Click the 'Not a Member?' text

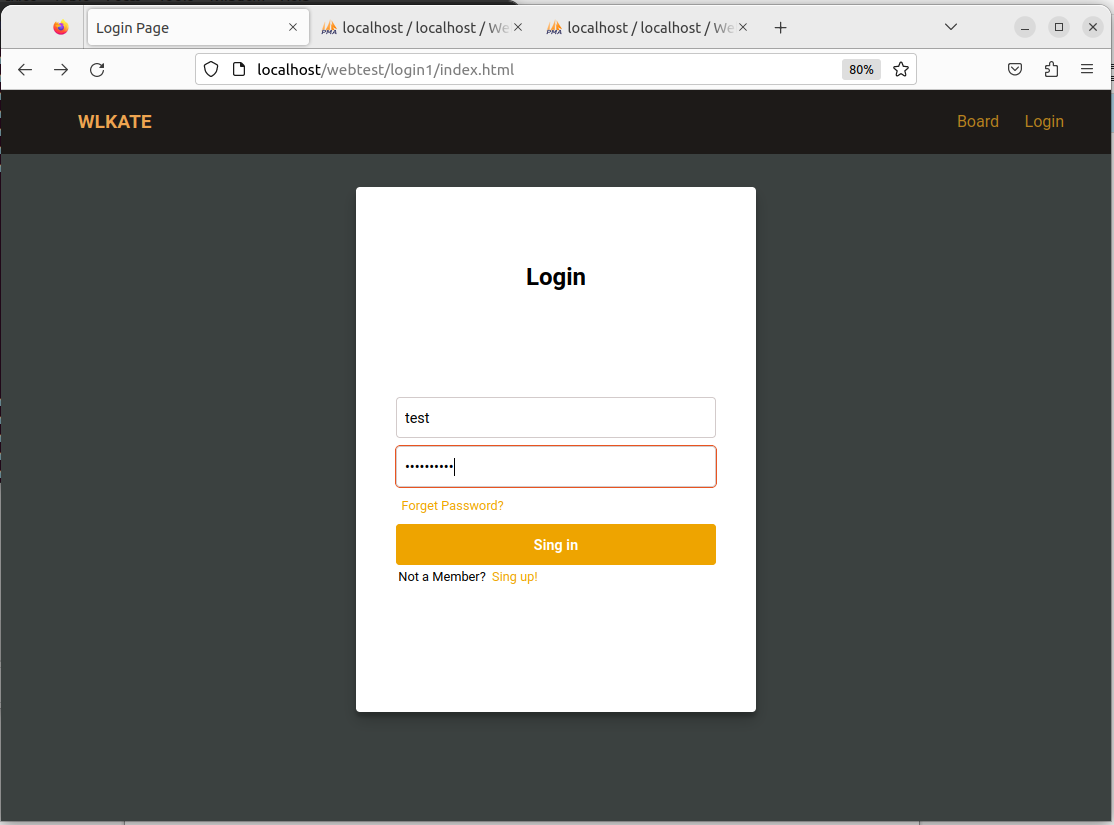442,577
